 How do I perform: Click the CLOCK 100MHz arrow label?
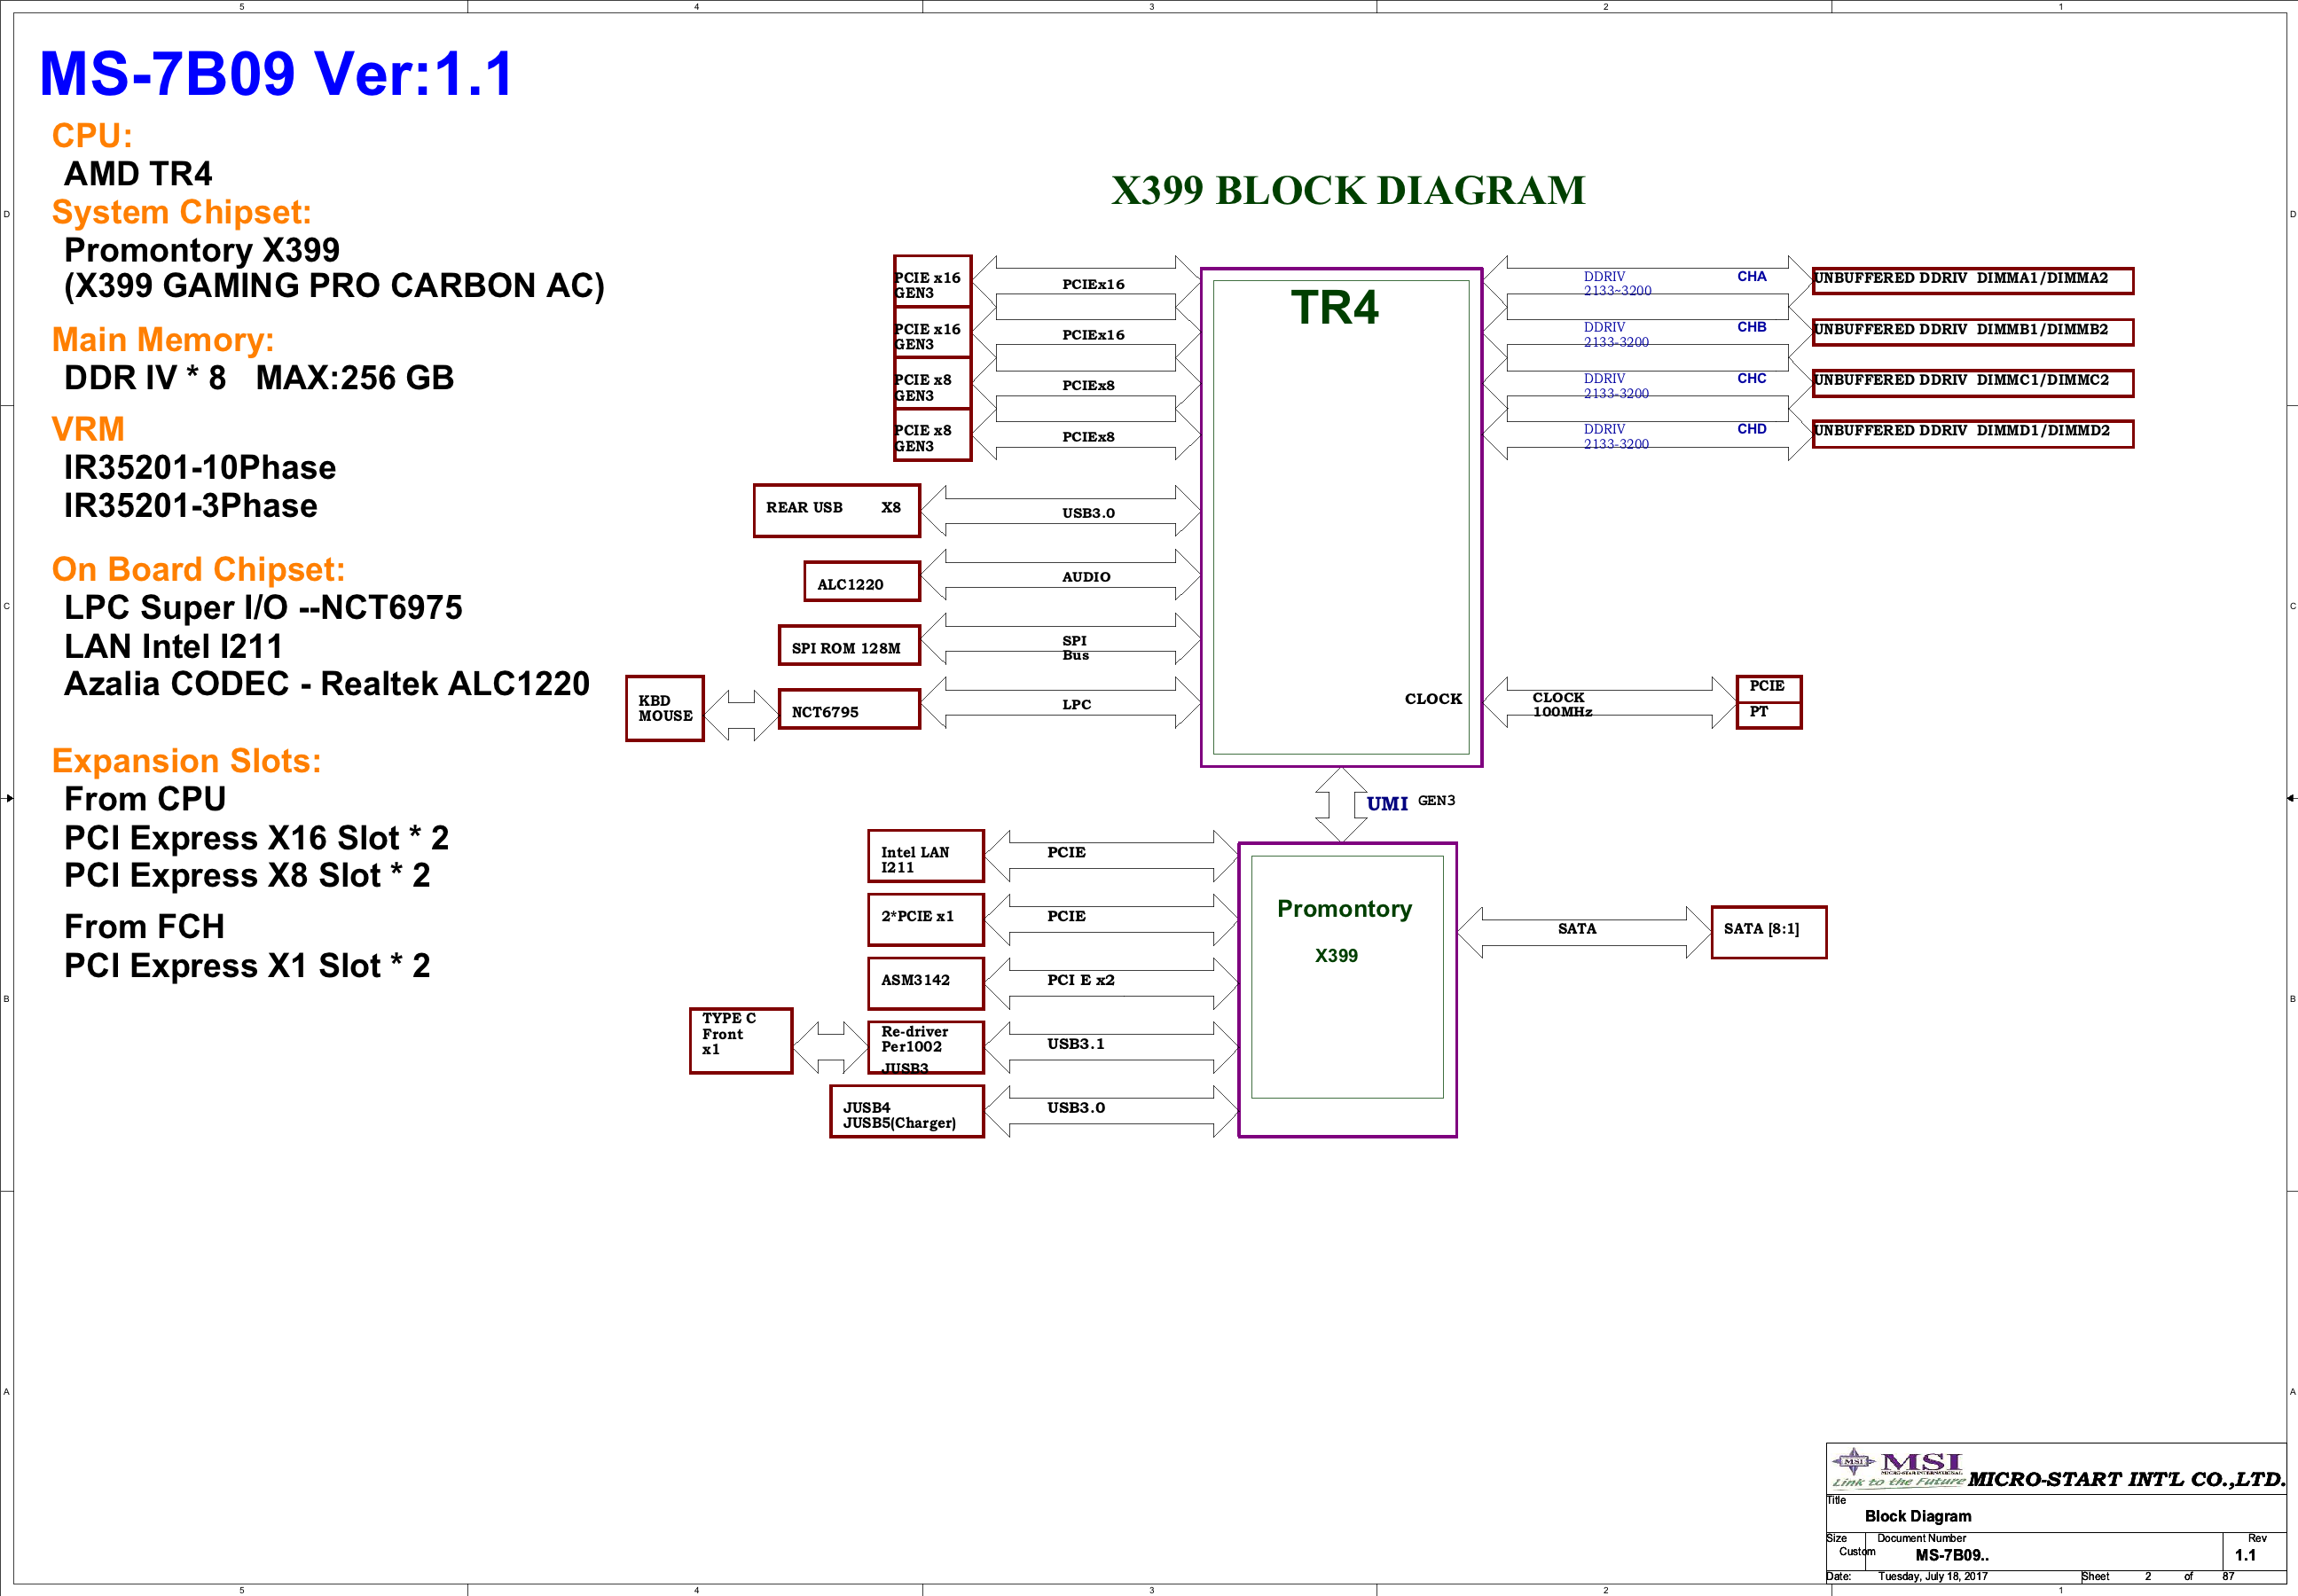click(x=1562, y=705)
